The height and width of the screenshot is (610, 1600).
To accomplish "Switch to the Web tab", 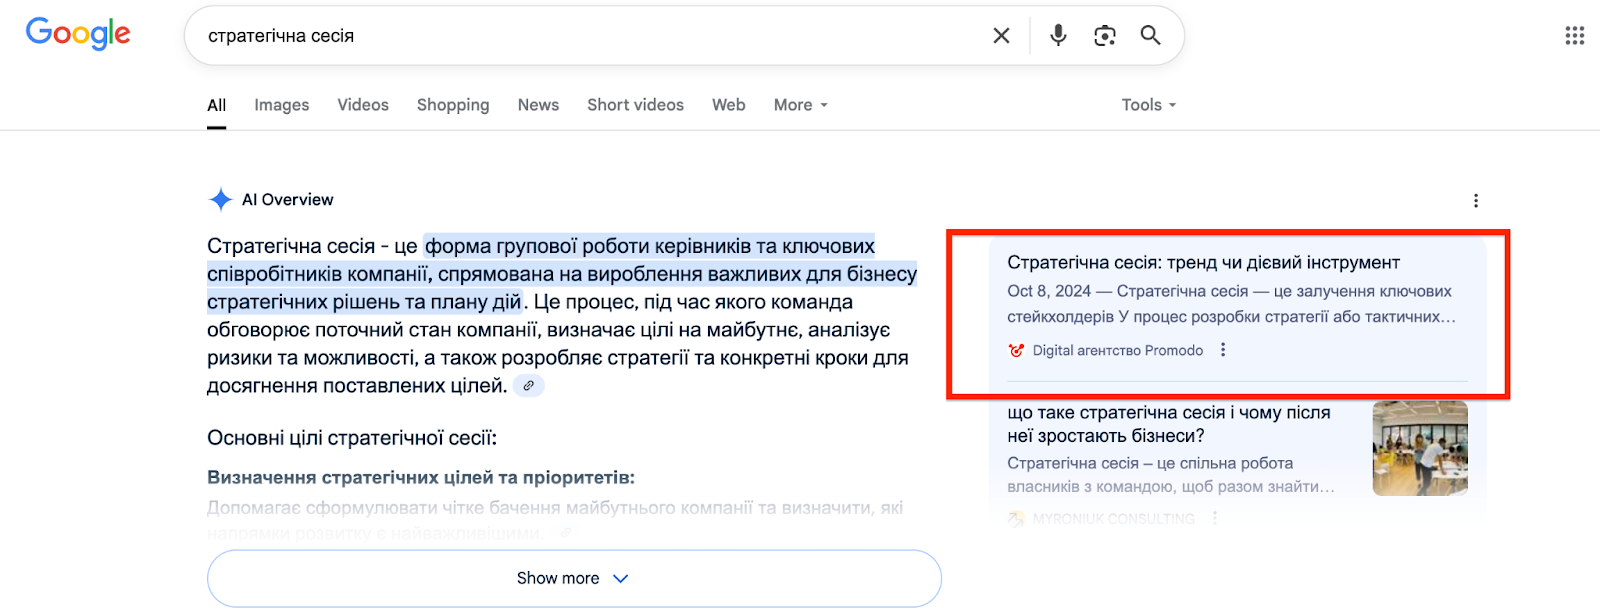I will pyautogui.click(x=729, y=105).
